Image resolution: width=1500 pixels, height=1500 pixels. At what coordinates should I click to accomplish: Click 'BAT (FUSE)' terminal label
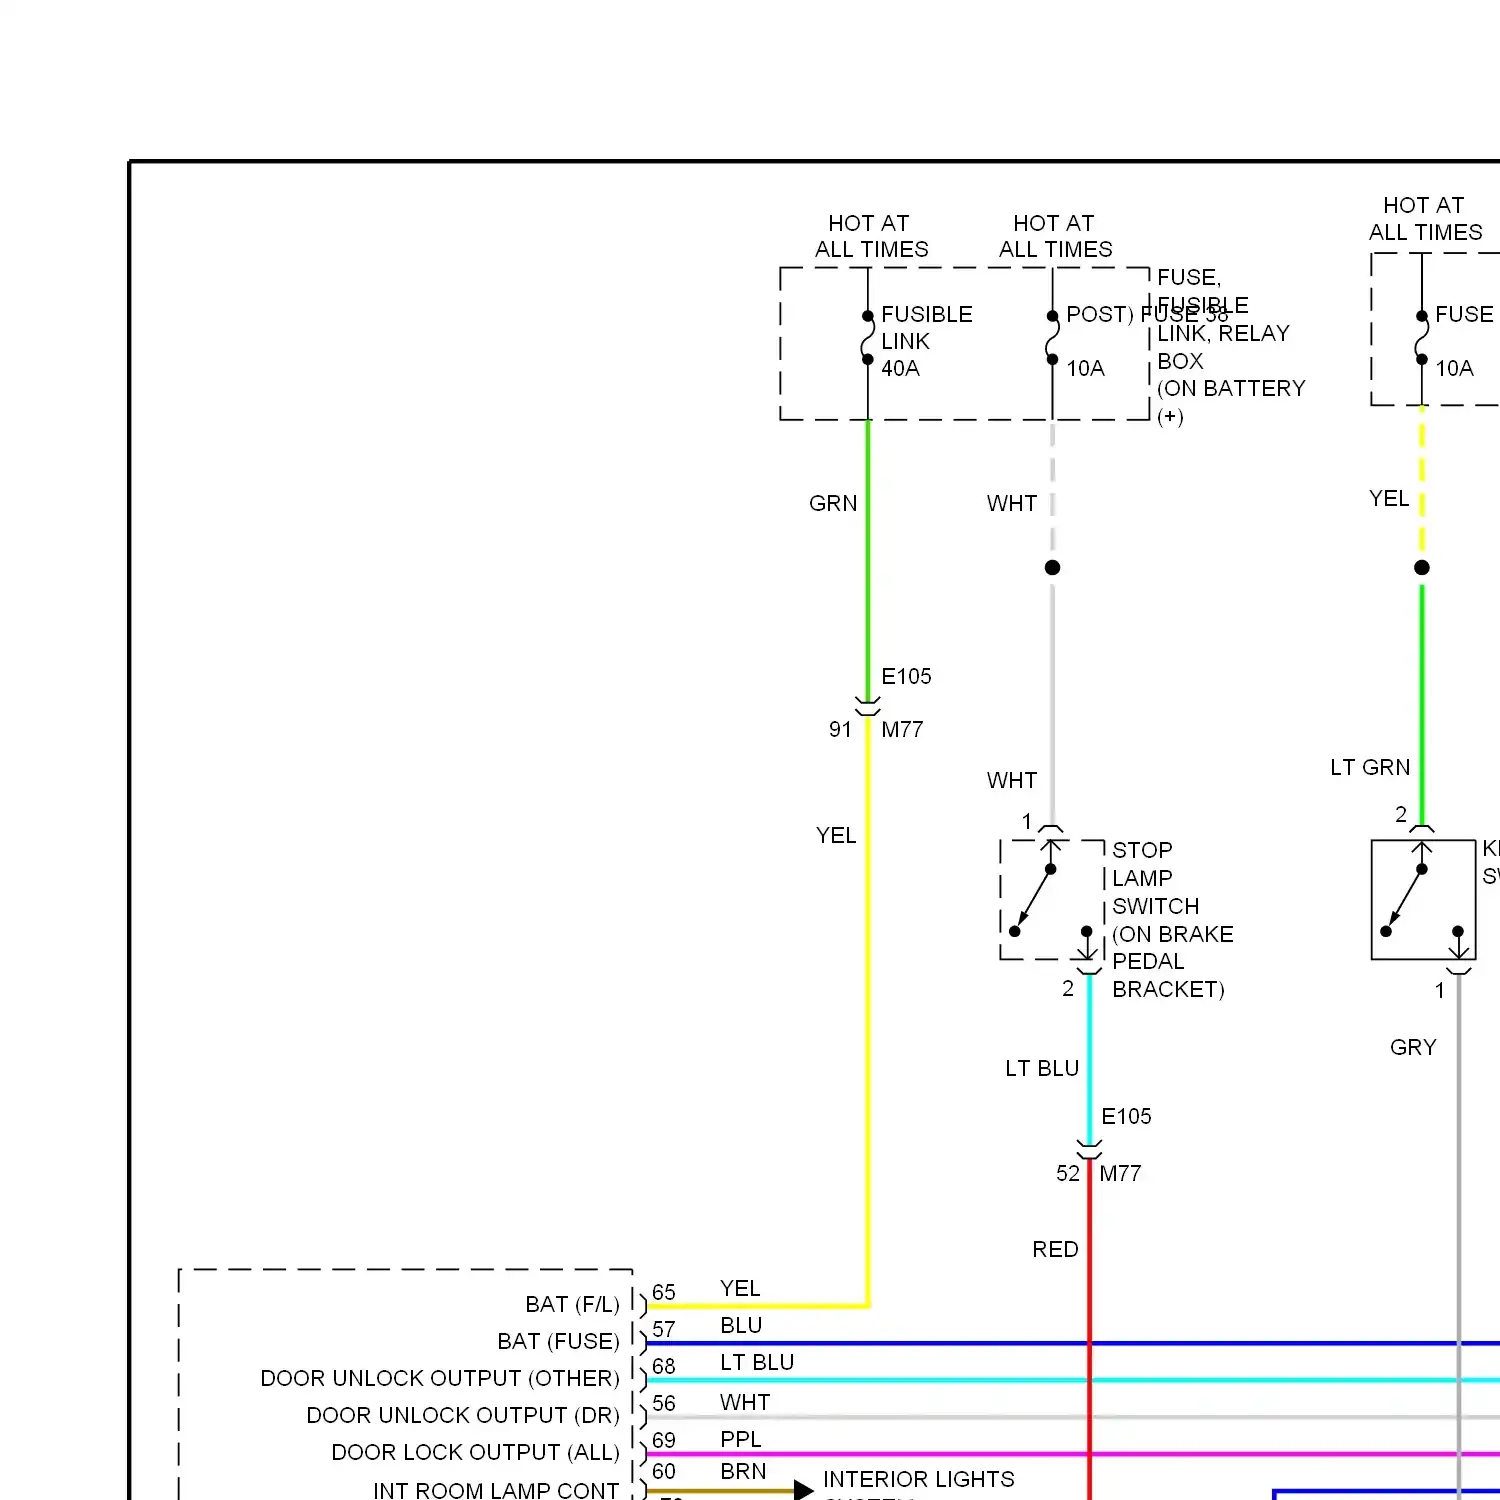tap(558, 1341)
